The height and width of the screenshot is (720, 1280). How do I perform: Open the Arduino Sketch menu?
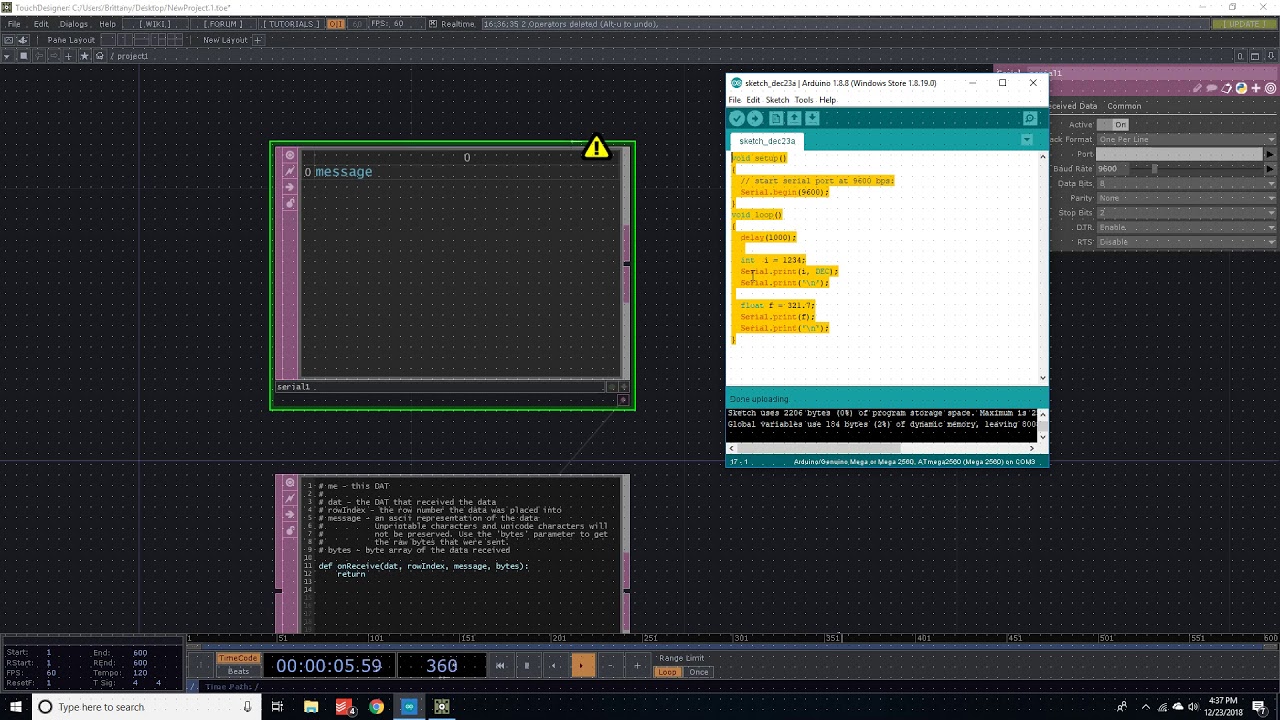pyautogui.click(x=777, y=100)
